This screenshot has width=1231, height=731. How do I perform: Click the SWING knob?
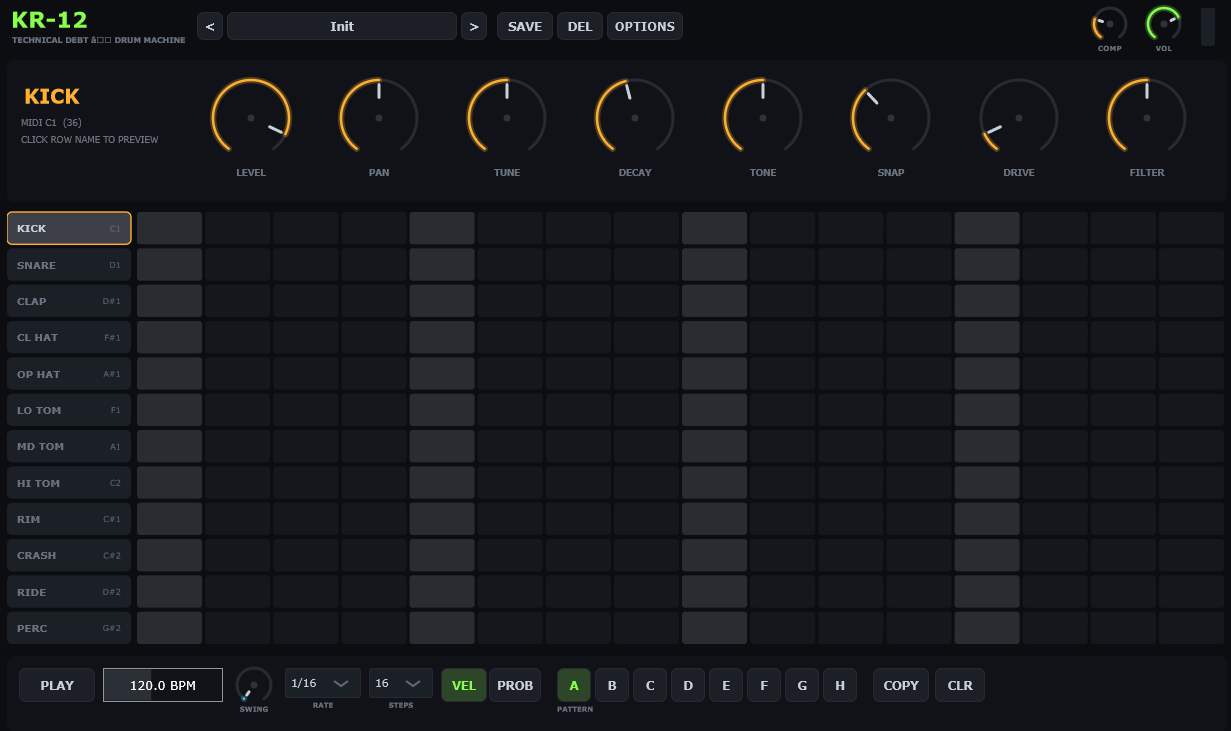[254, 685]
